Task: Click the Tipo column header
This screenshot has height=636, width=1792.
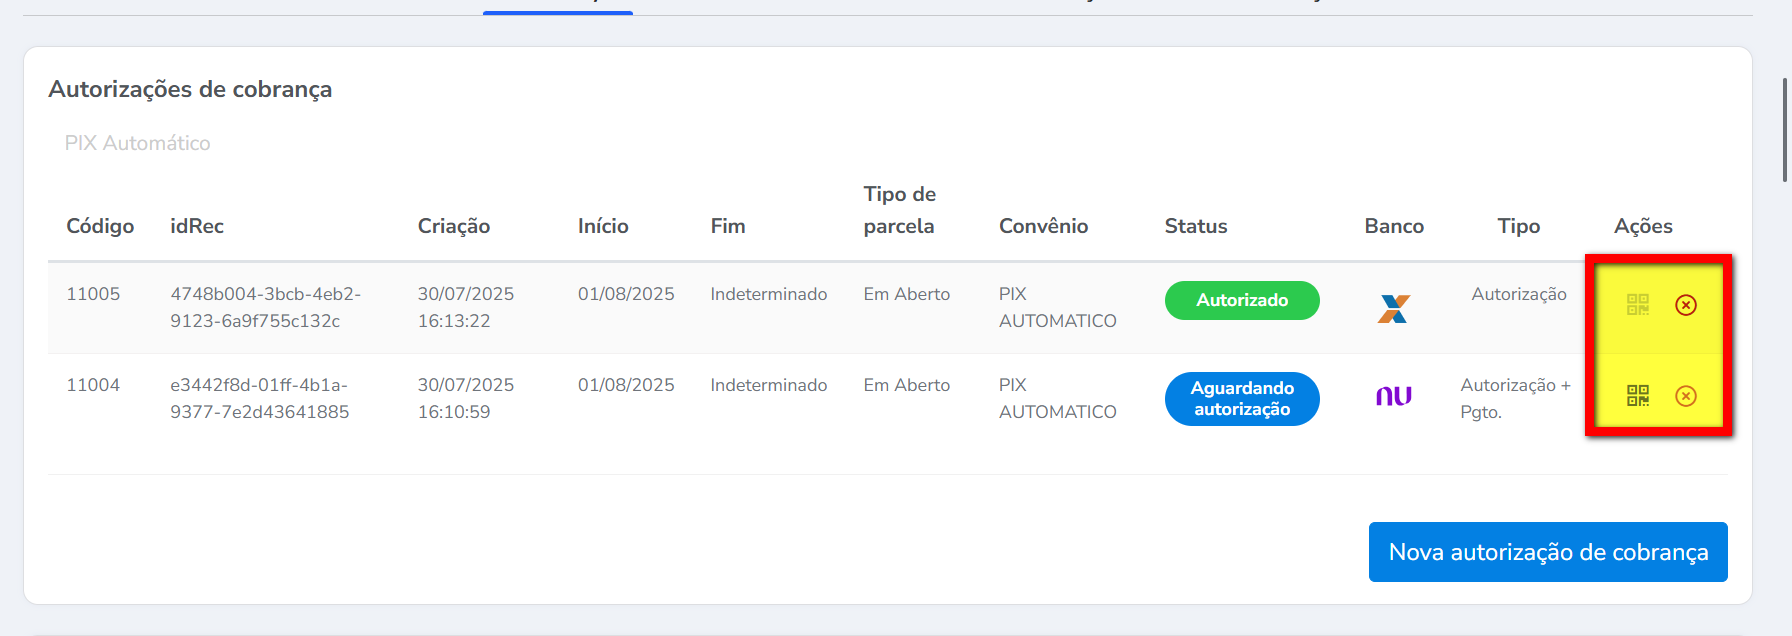Action: point(1519,226)
